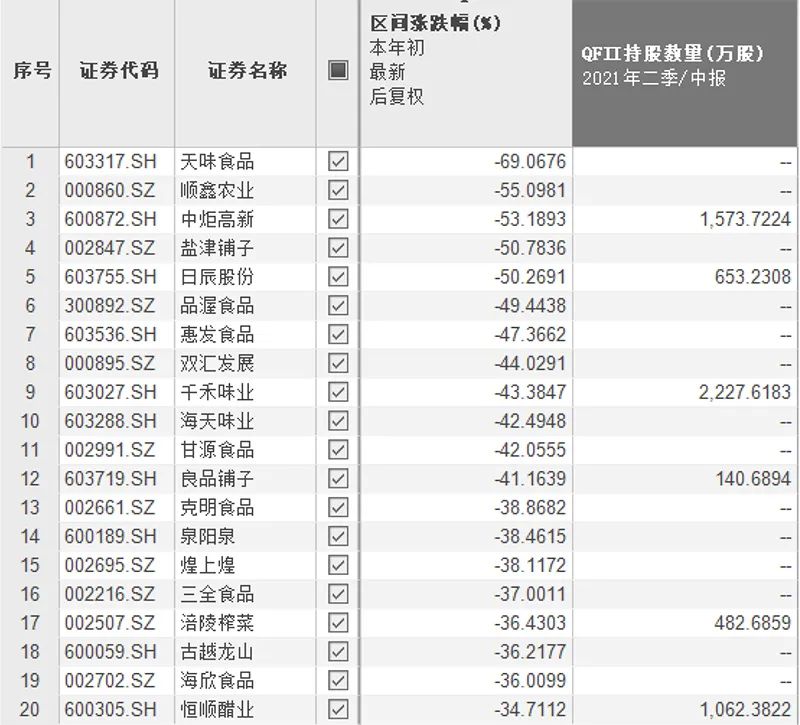
Task: Click stock code 603288.SH
Action: point(110,421)
